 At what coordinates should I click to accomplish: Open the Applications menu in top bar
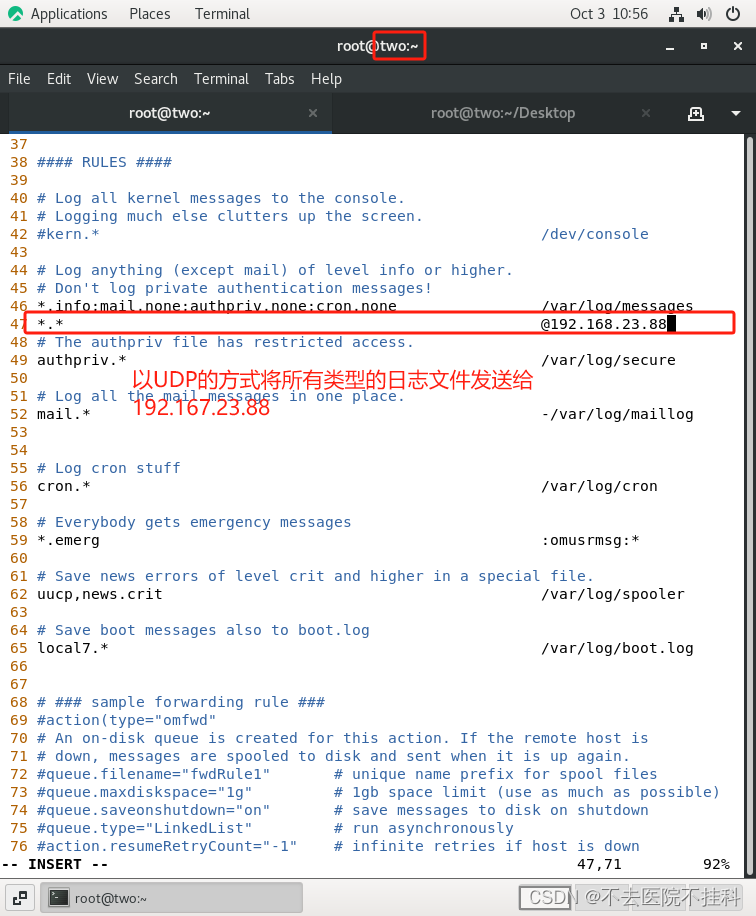pyautogui.click(x=69, y=14)
